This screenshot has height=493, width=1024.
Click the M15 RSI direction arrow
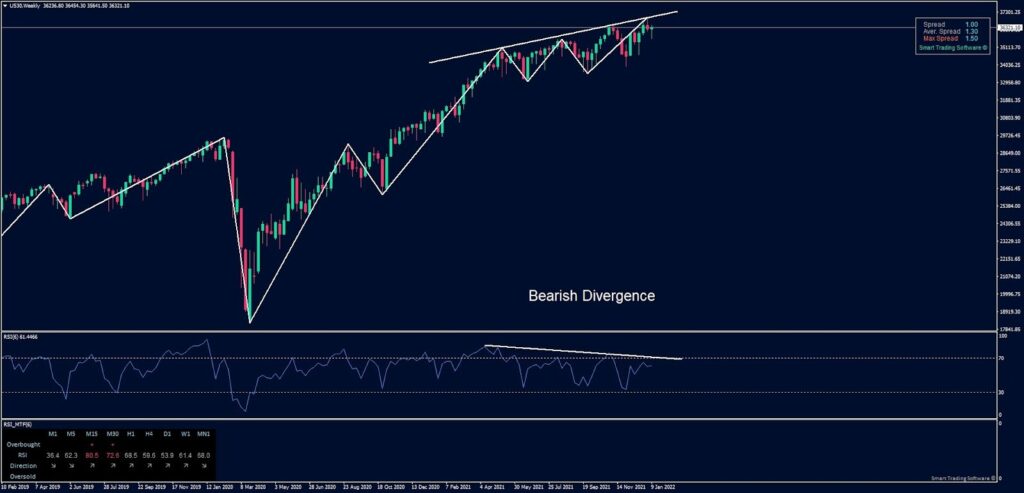[x=91, y=466]
